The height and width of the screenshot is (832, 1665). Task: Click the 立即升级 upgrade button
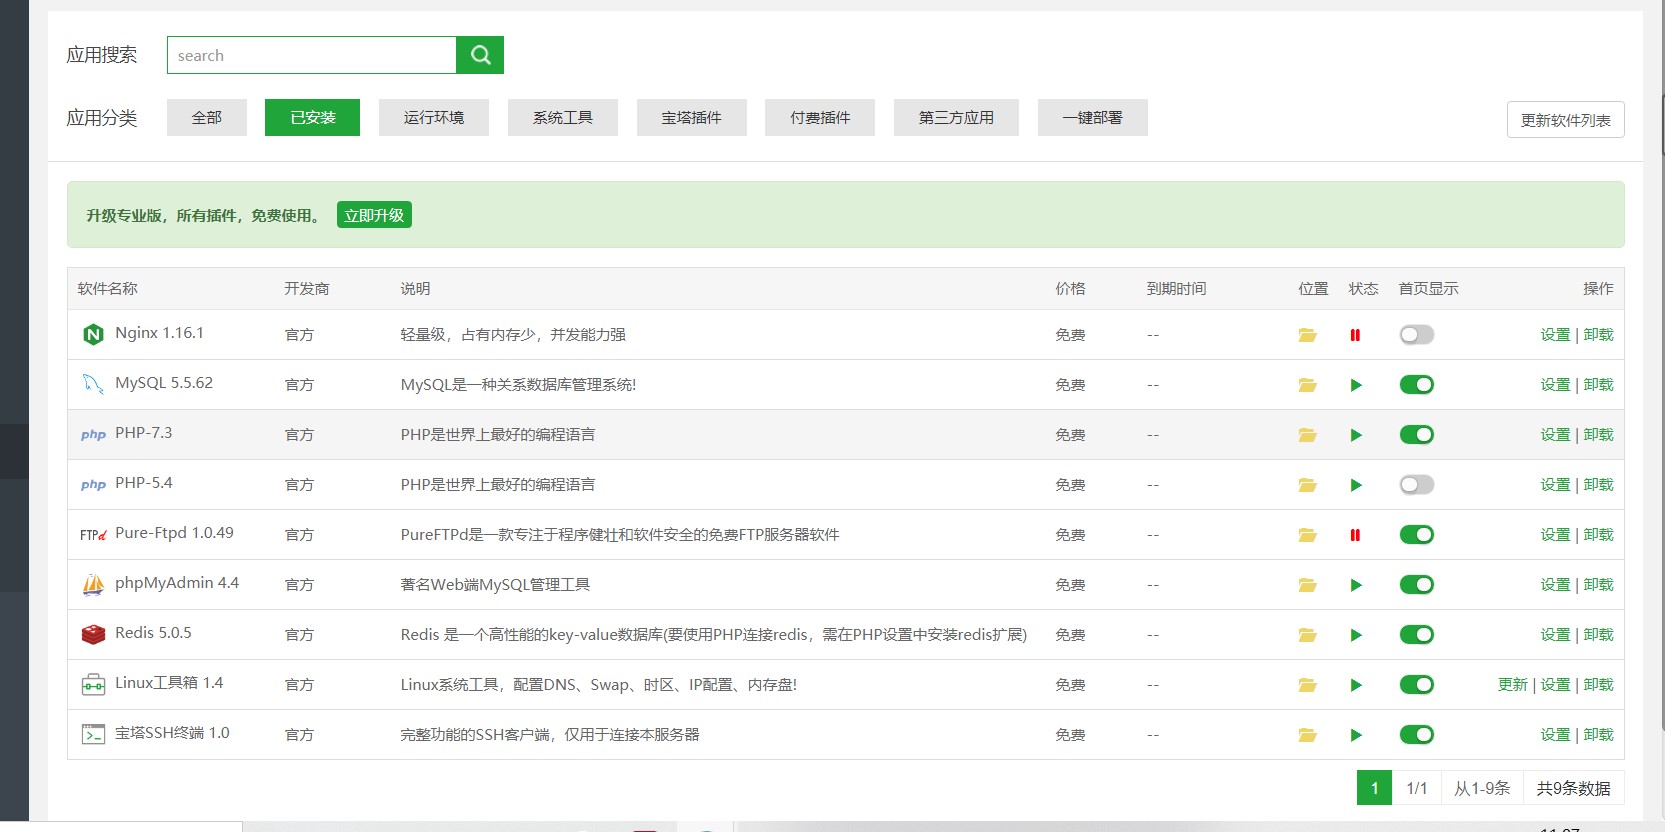374,215
